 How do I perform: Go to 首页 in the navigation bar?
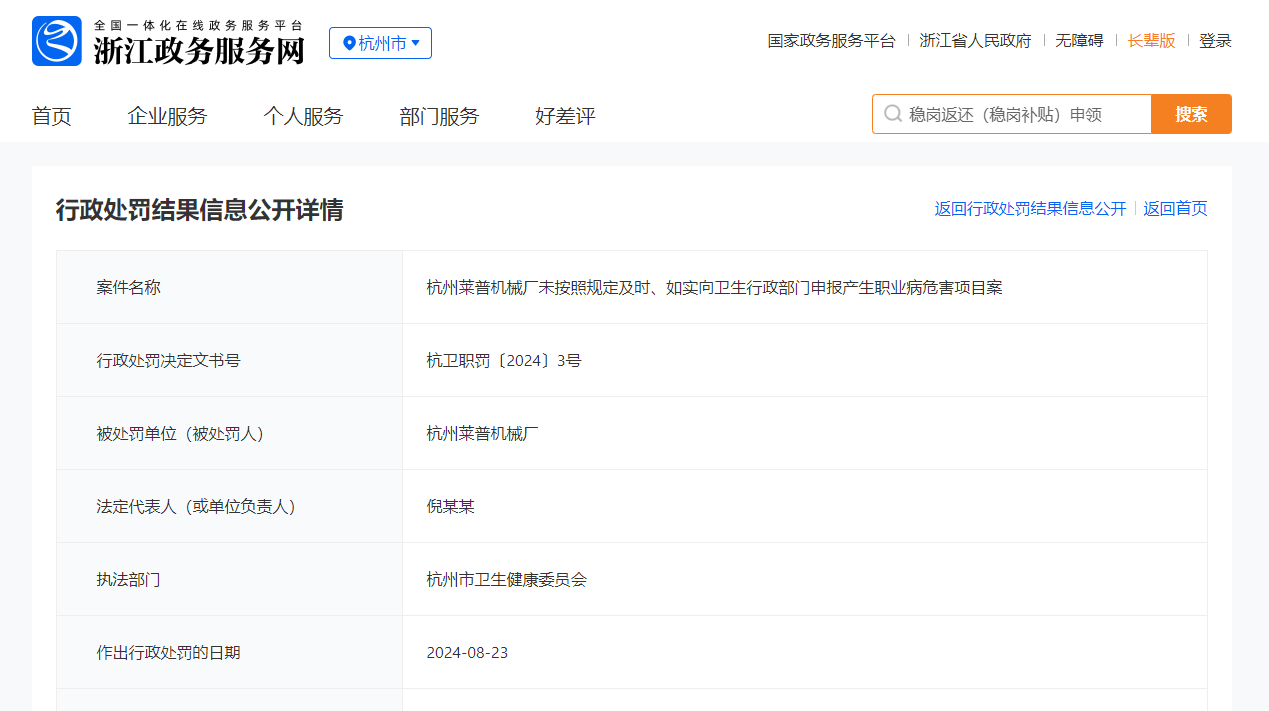click(52, 116)
